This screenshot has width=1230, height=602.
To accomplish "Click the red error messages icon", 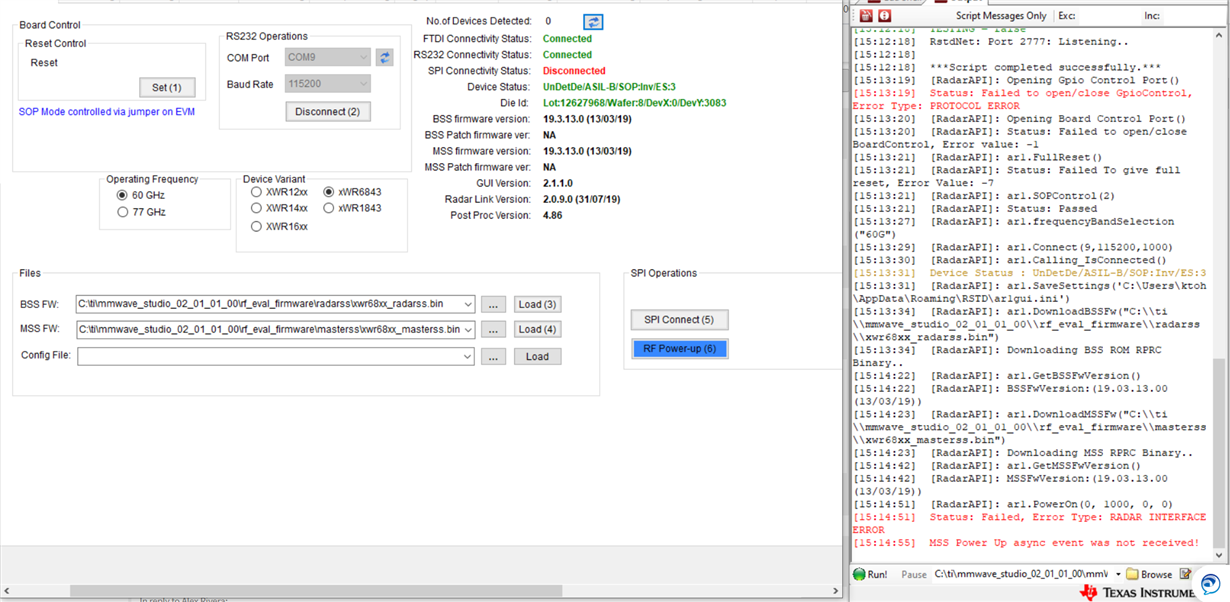I will click(884, 15).
